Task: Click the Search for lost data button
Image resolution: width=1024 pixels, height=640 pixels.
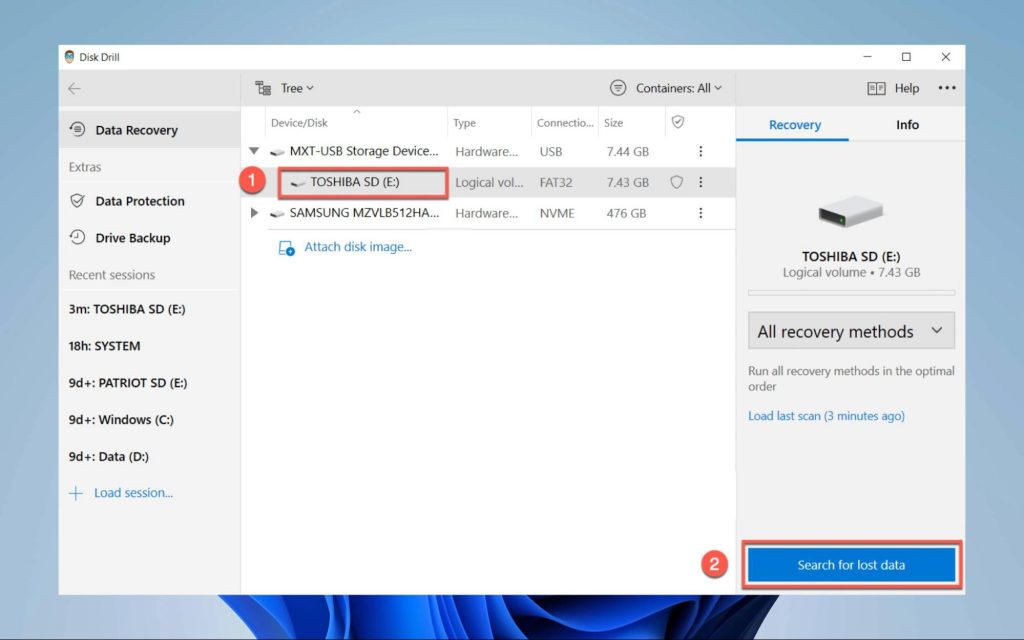Action: coord(851,564)
